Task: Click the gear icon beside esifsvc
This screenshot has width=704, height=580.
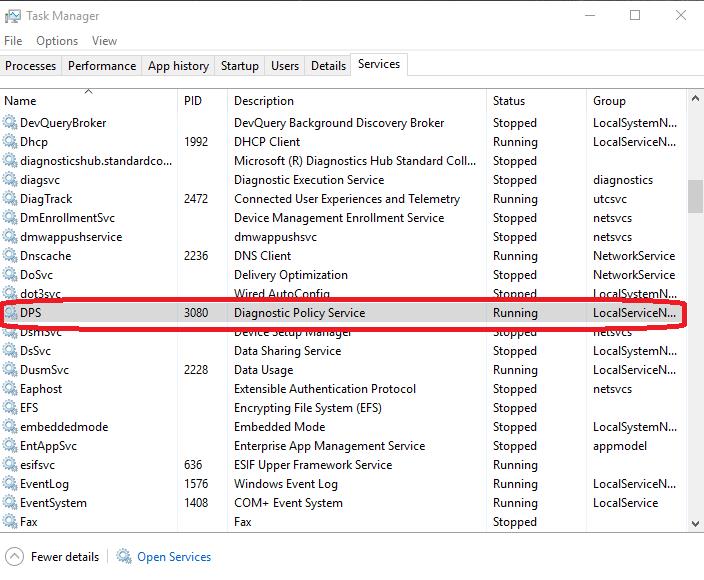Action: click(x=10, y=465)
